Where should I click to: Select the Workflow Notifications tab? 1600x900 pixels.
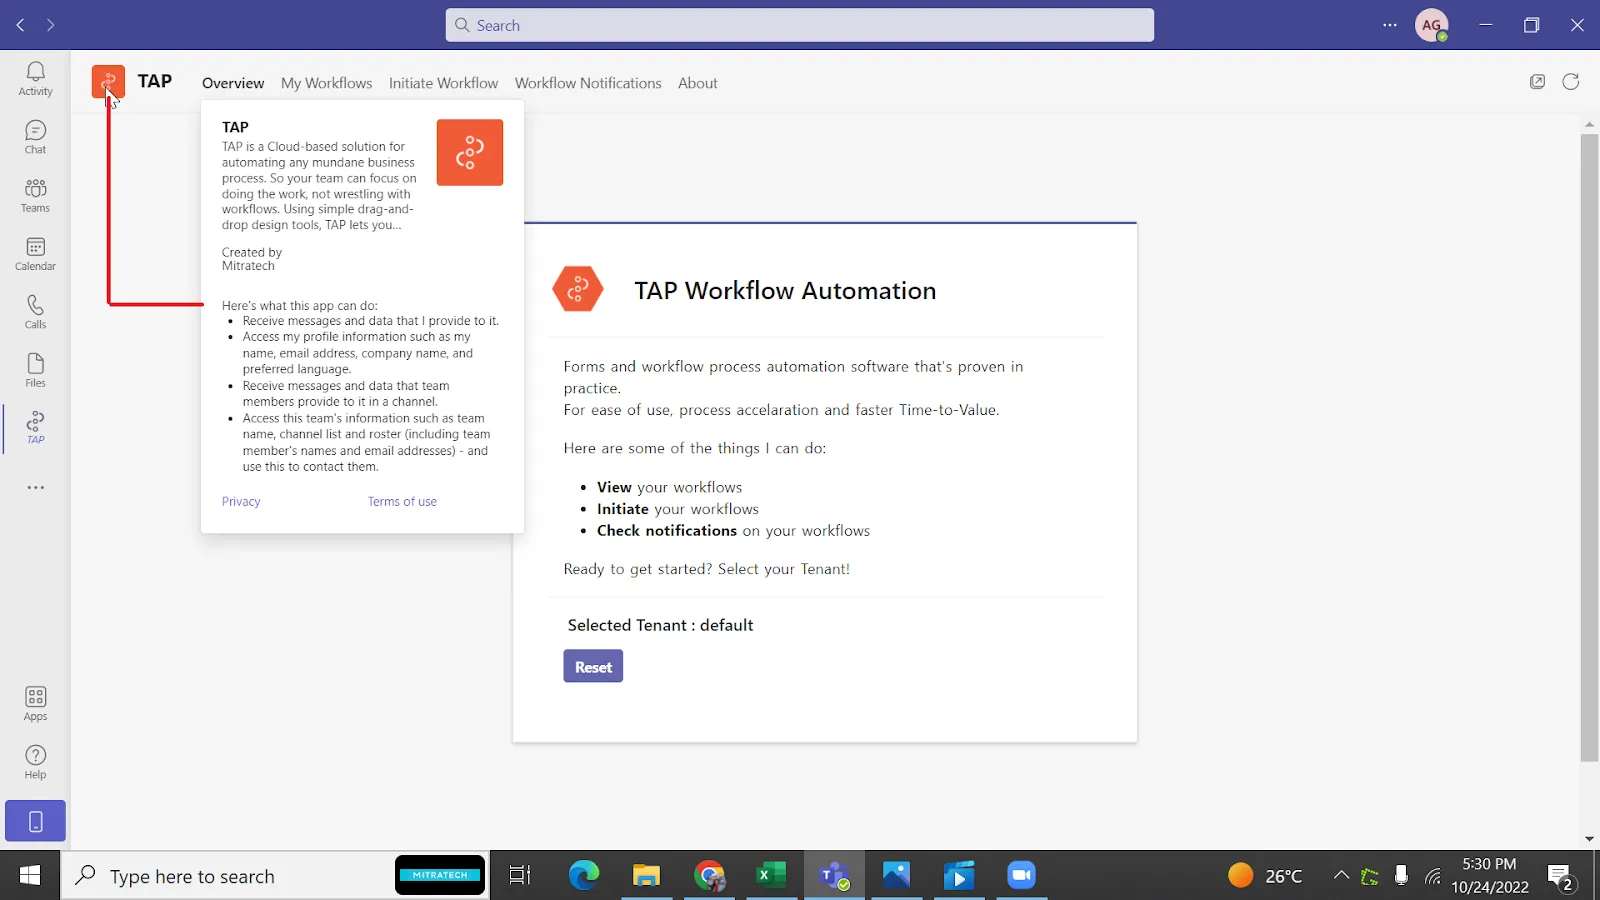coord(588,83)
